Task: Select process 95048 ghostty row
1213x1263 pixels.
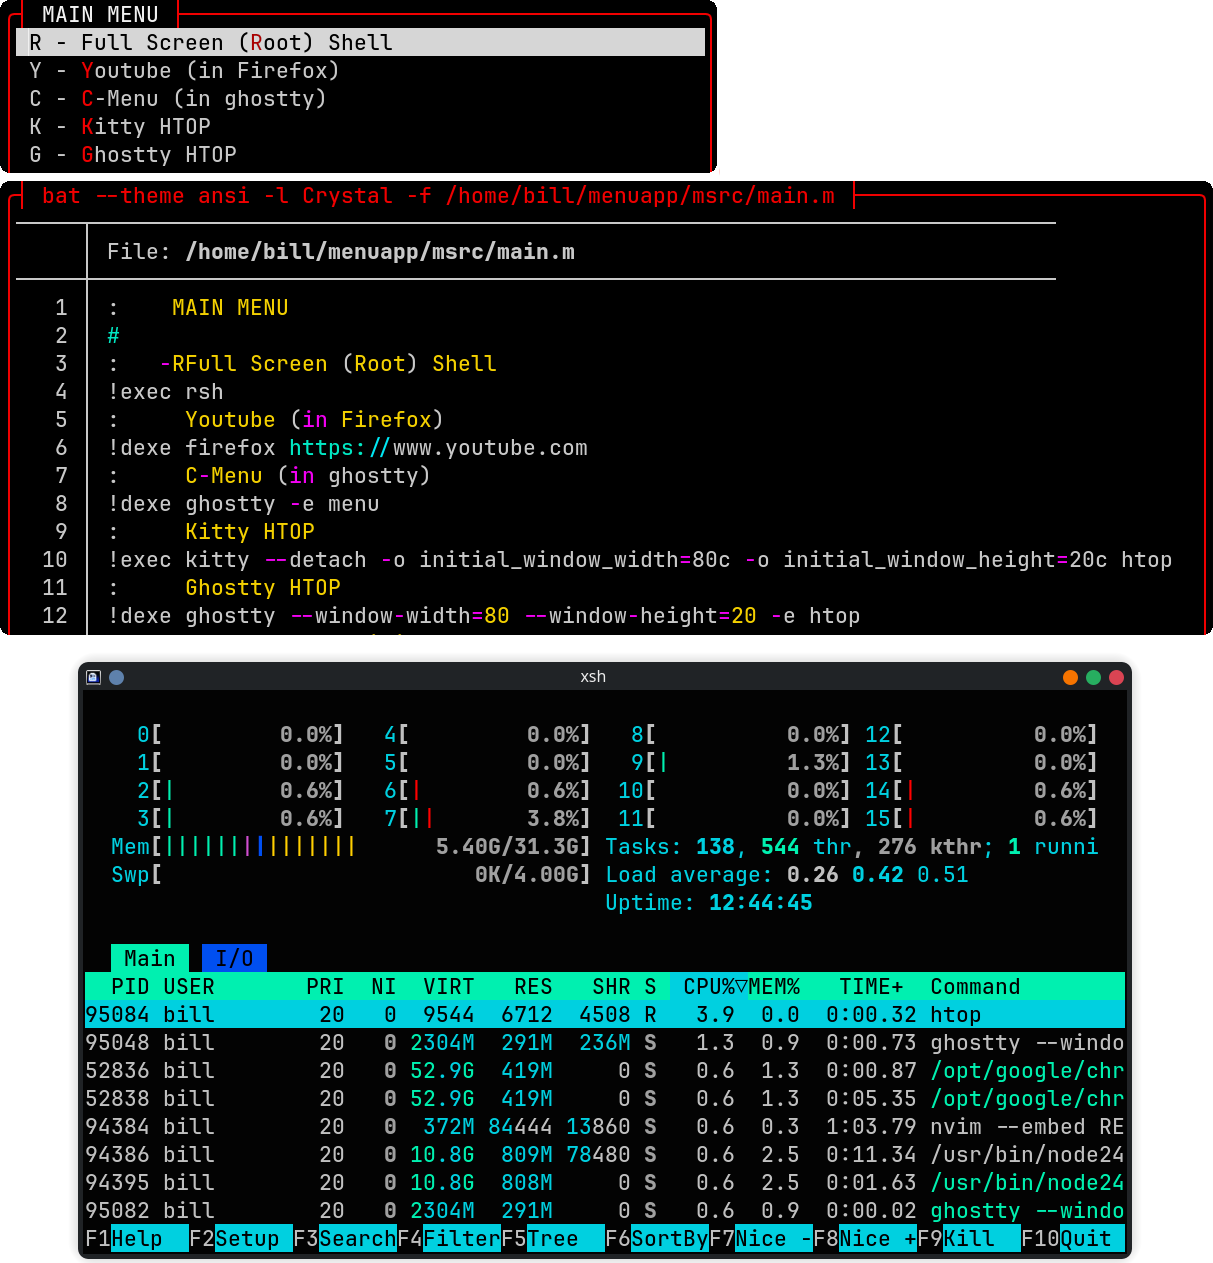Action: click(x=605, y=1042)
